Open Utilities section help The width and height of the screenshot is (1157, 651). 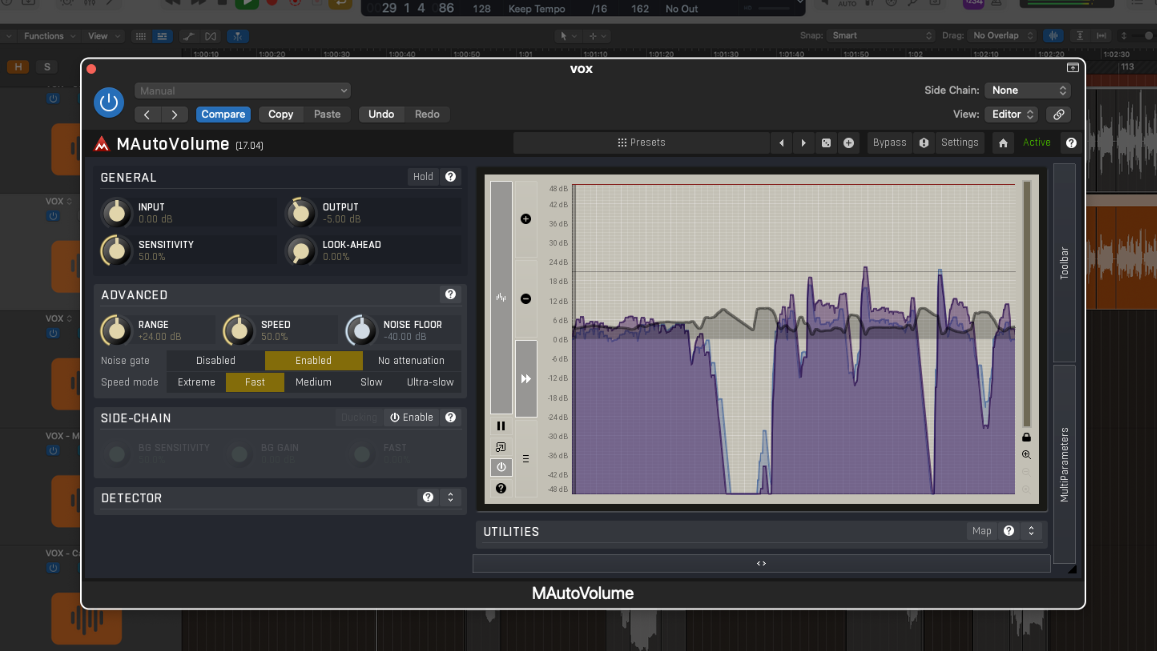pyautogui.click(x=1009, y=531)
